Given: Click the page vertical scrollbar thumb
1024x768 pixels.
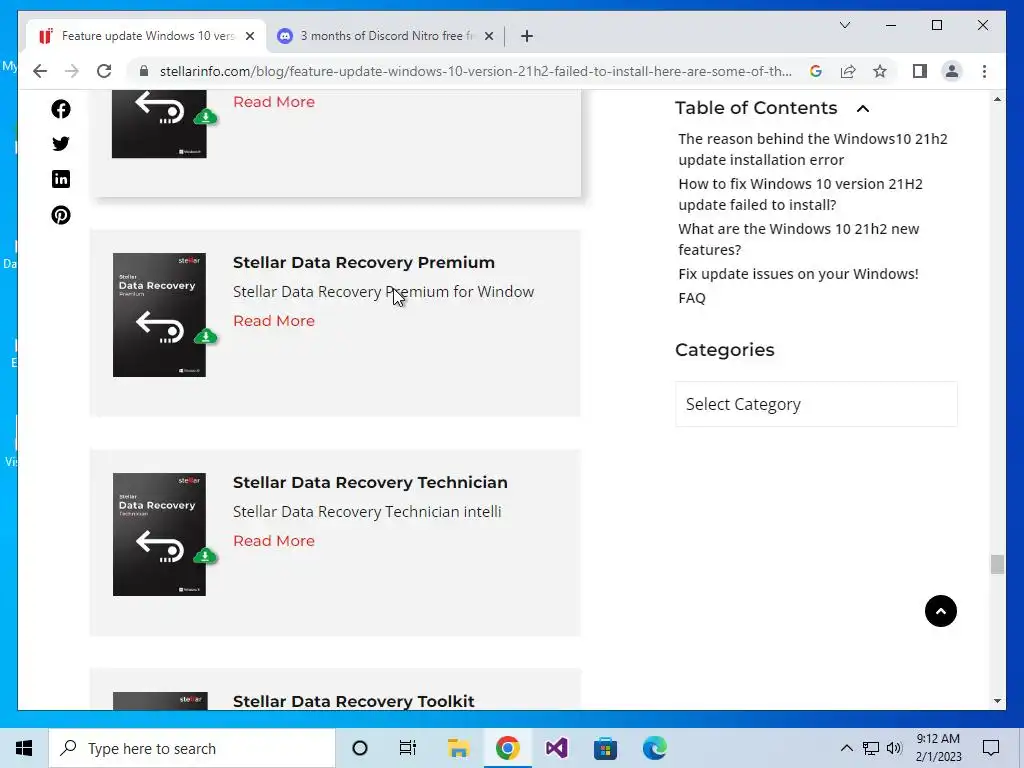Looking at the screenshot, I should (997, 564).
